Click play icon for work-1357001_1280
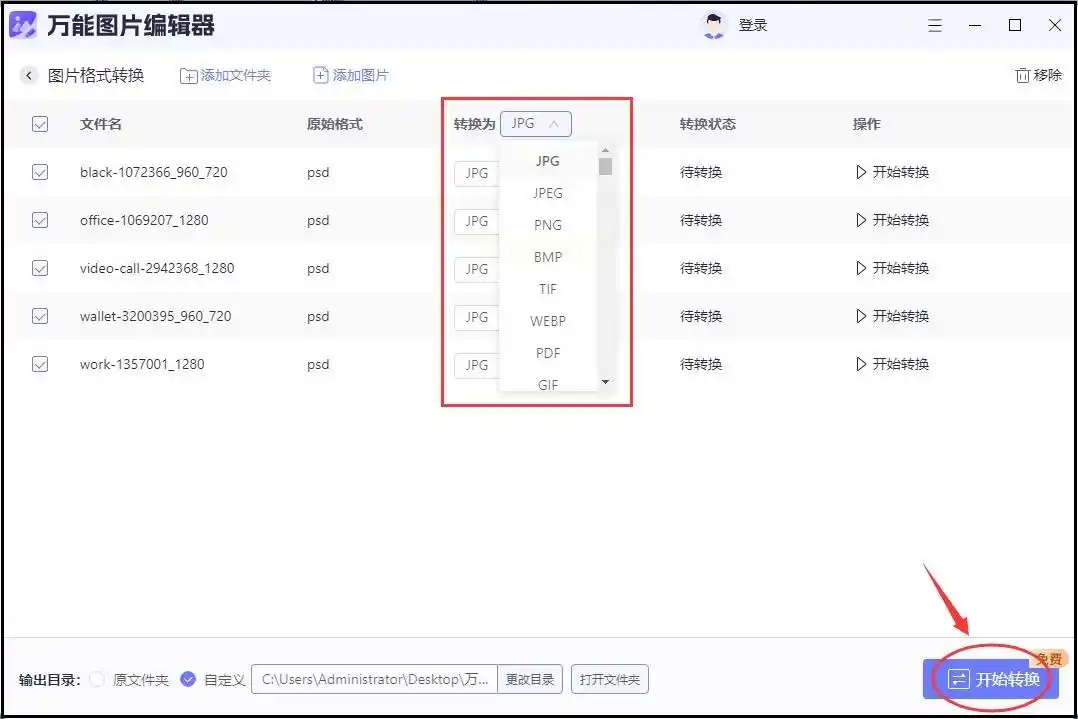The height and width of the screenshot is (719, 1078). 861,364
